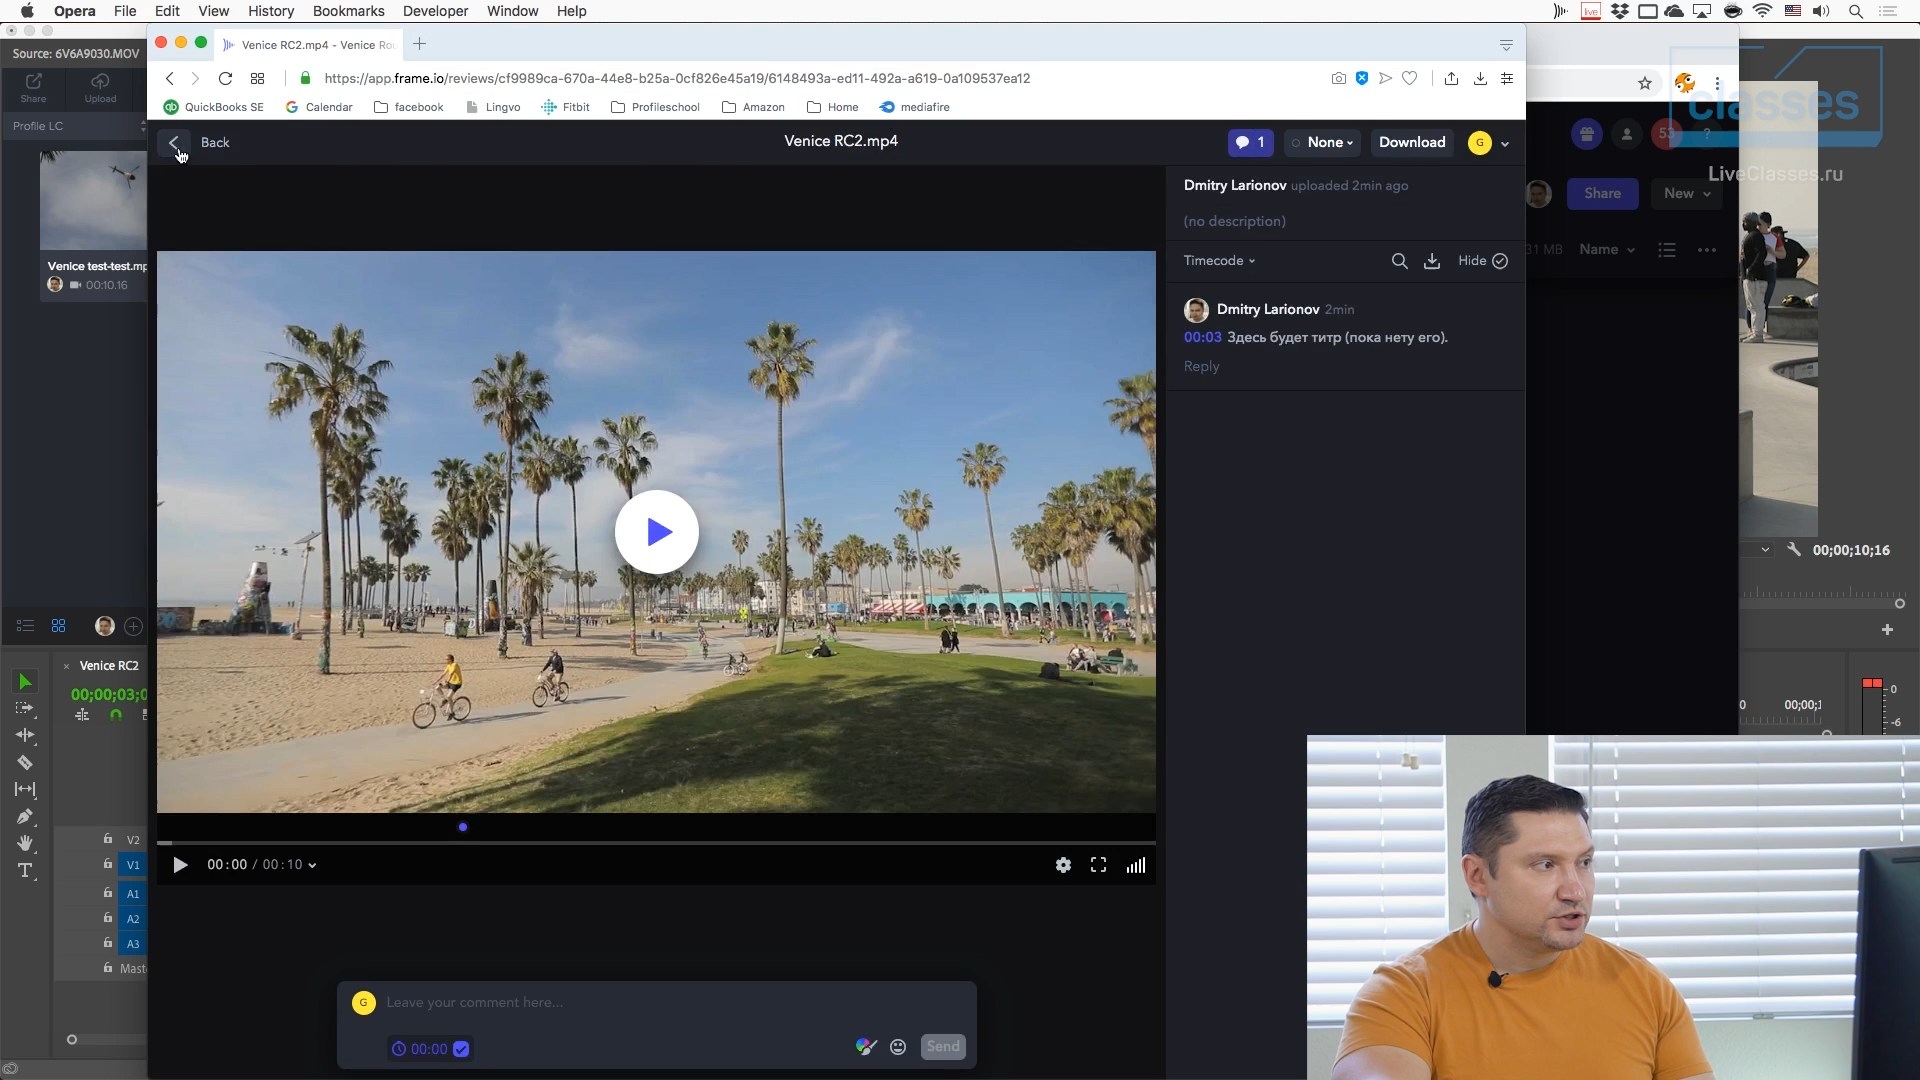Viewport: 1920px width, 1080px height.
Task: Click the search comments magnifier icon
Action: pos(1399,261)
